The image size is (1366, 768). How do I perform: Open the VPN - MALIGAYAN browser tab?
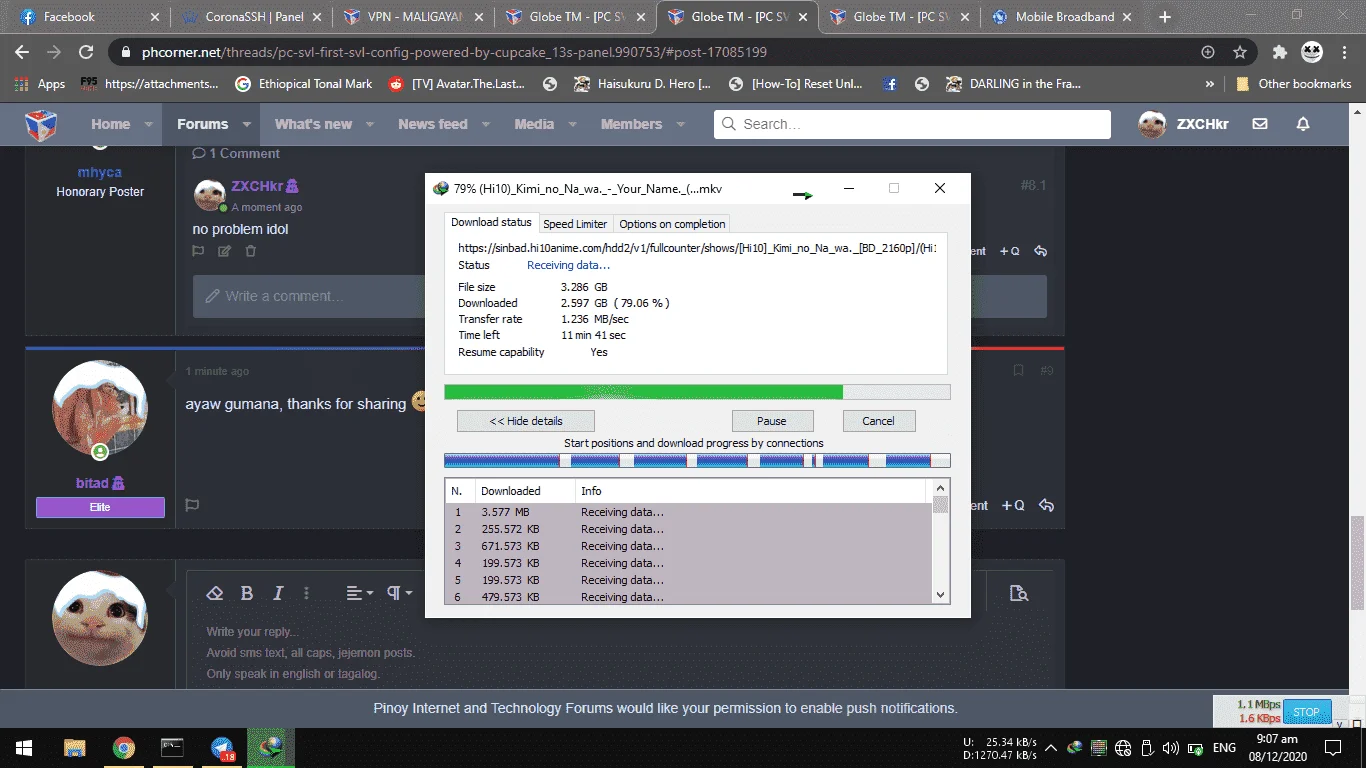[x=412, y=17]
